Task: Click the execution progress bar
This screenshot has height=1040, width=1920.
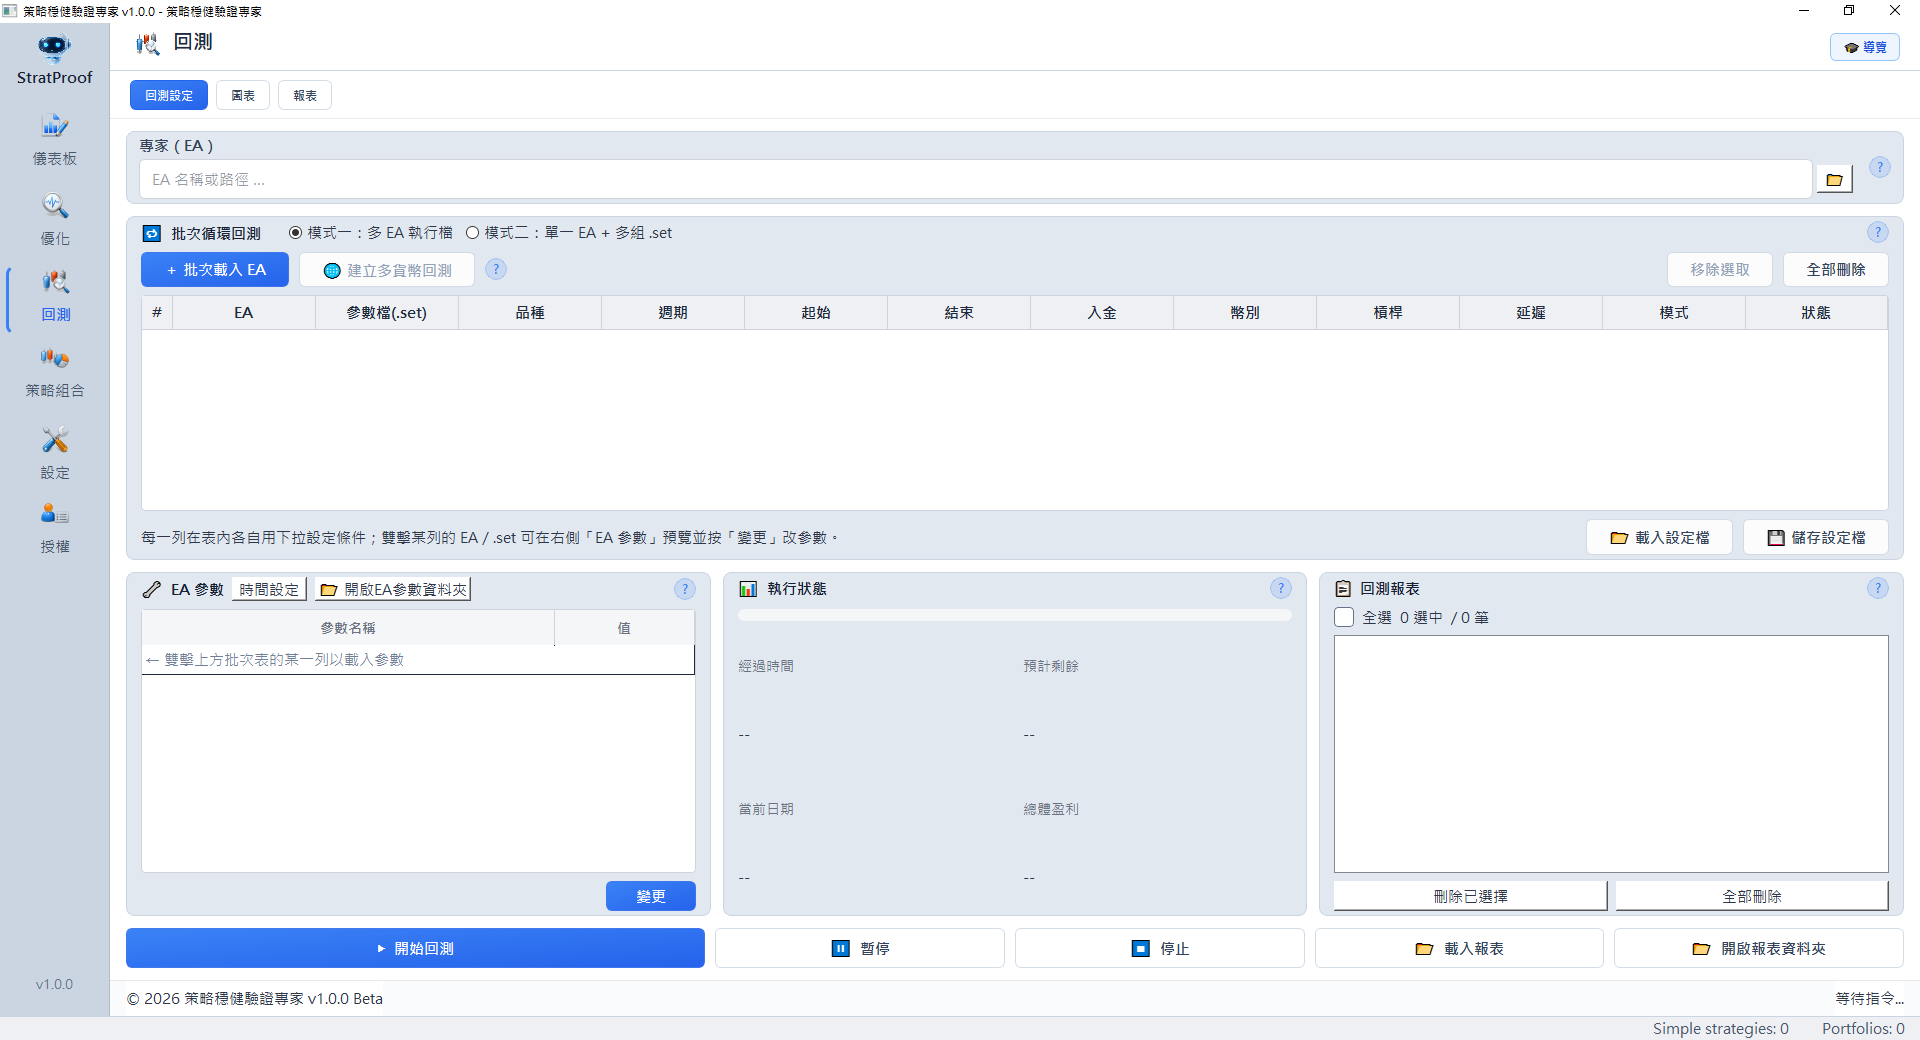Action: point(1014,616)
